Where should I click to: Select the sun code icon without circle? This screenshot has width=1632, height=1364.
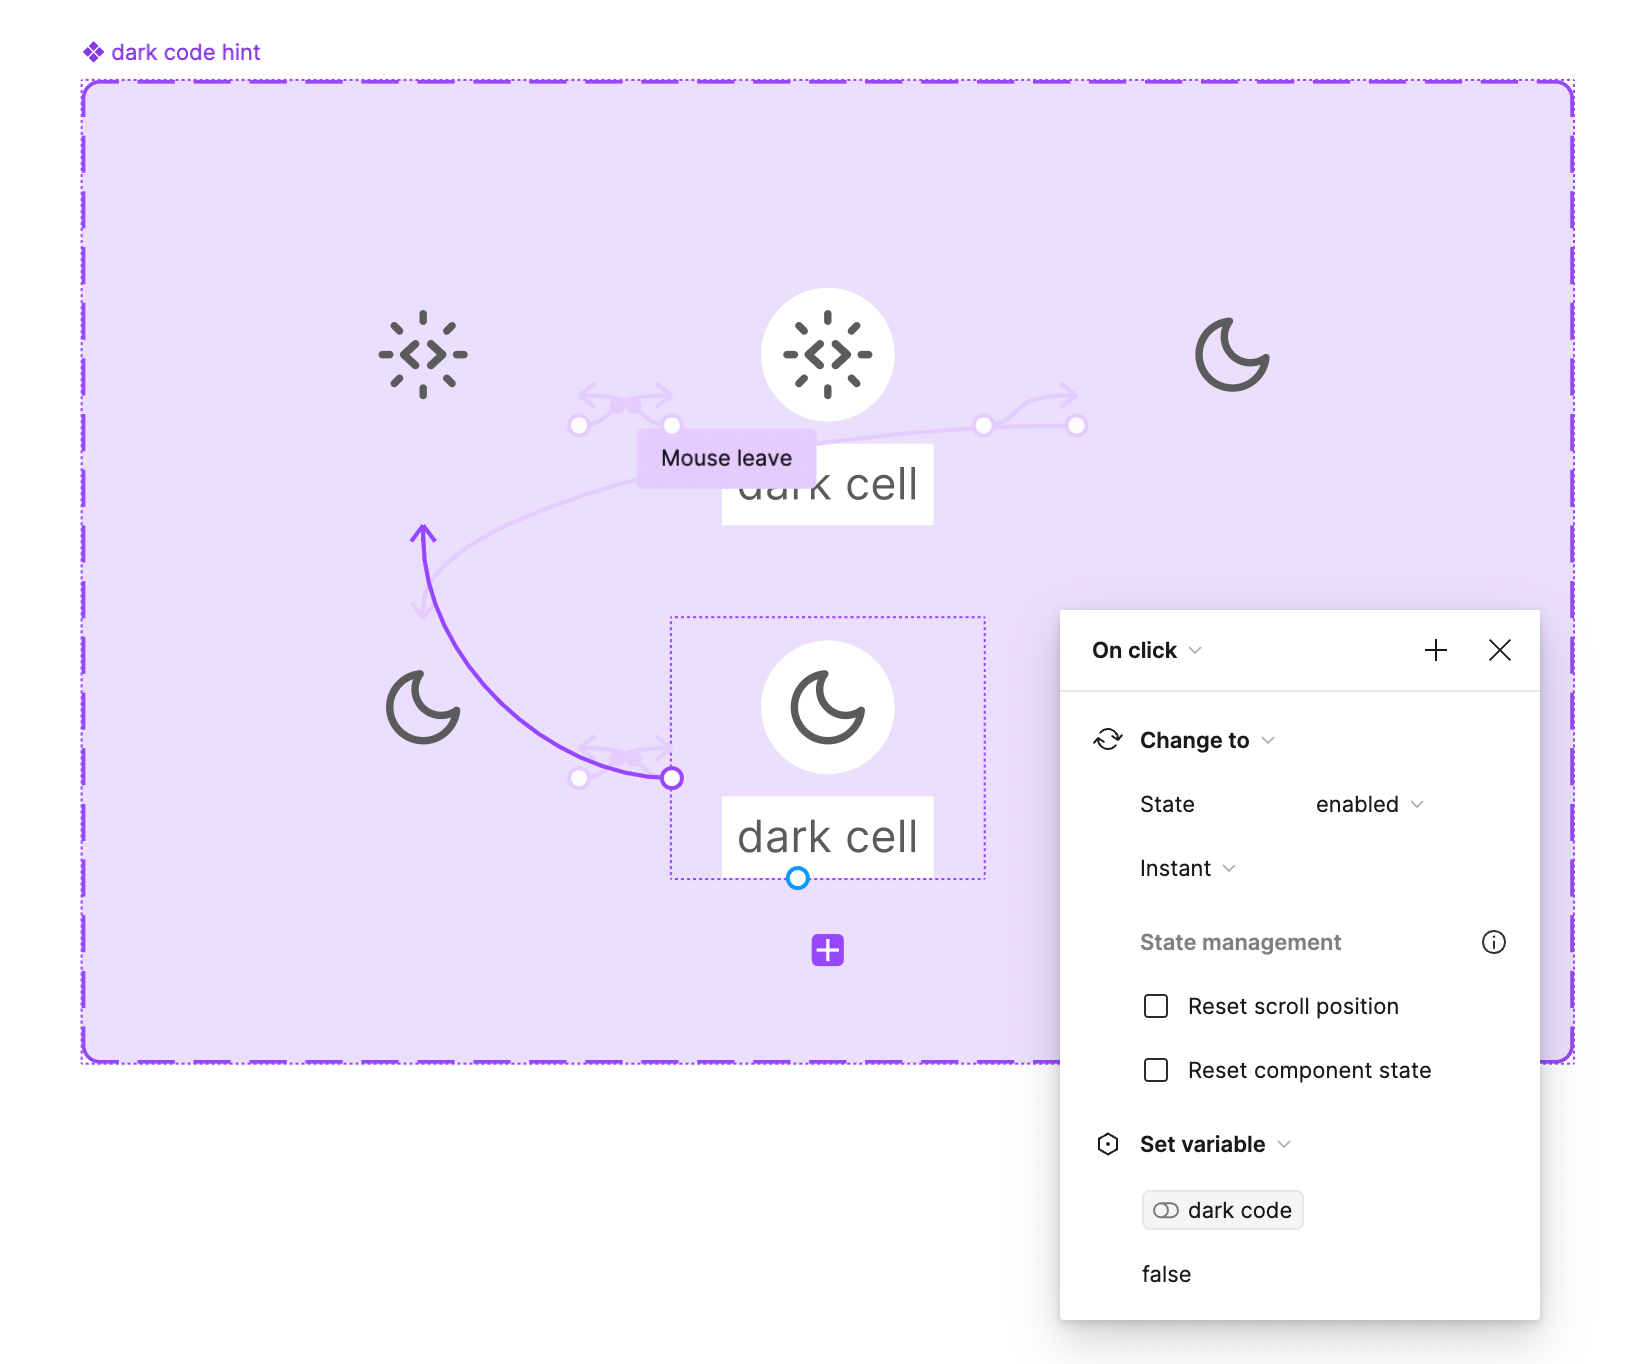click(423, 354)
